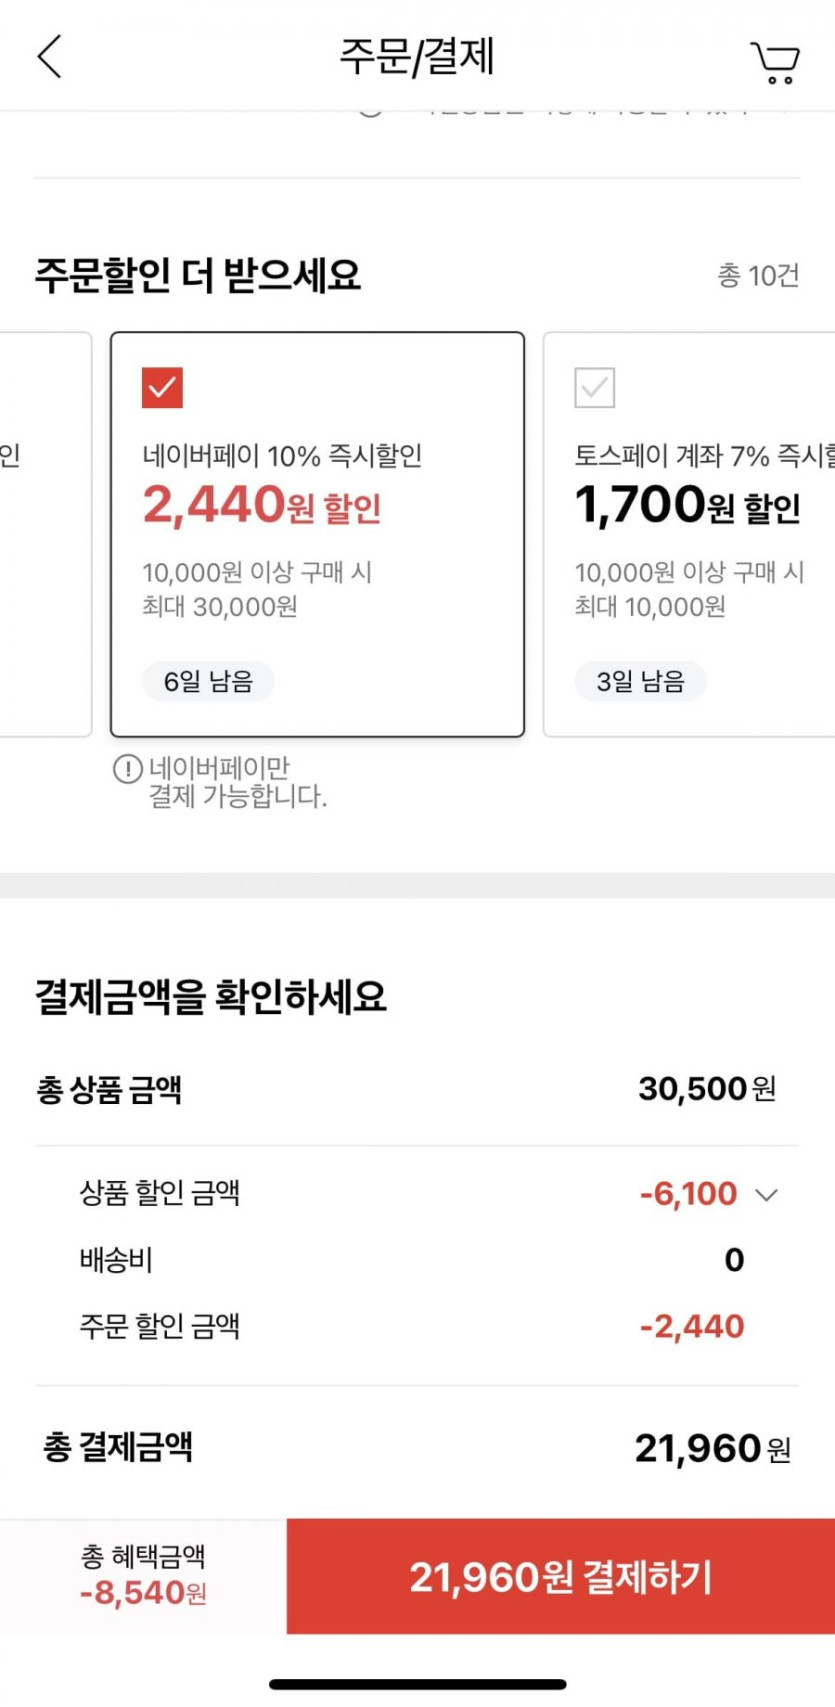Open the shopping cart icon
Image resolution: width=835 pixels, height=1707 pixels.
tap(775, 62)
